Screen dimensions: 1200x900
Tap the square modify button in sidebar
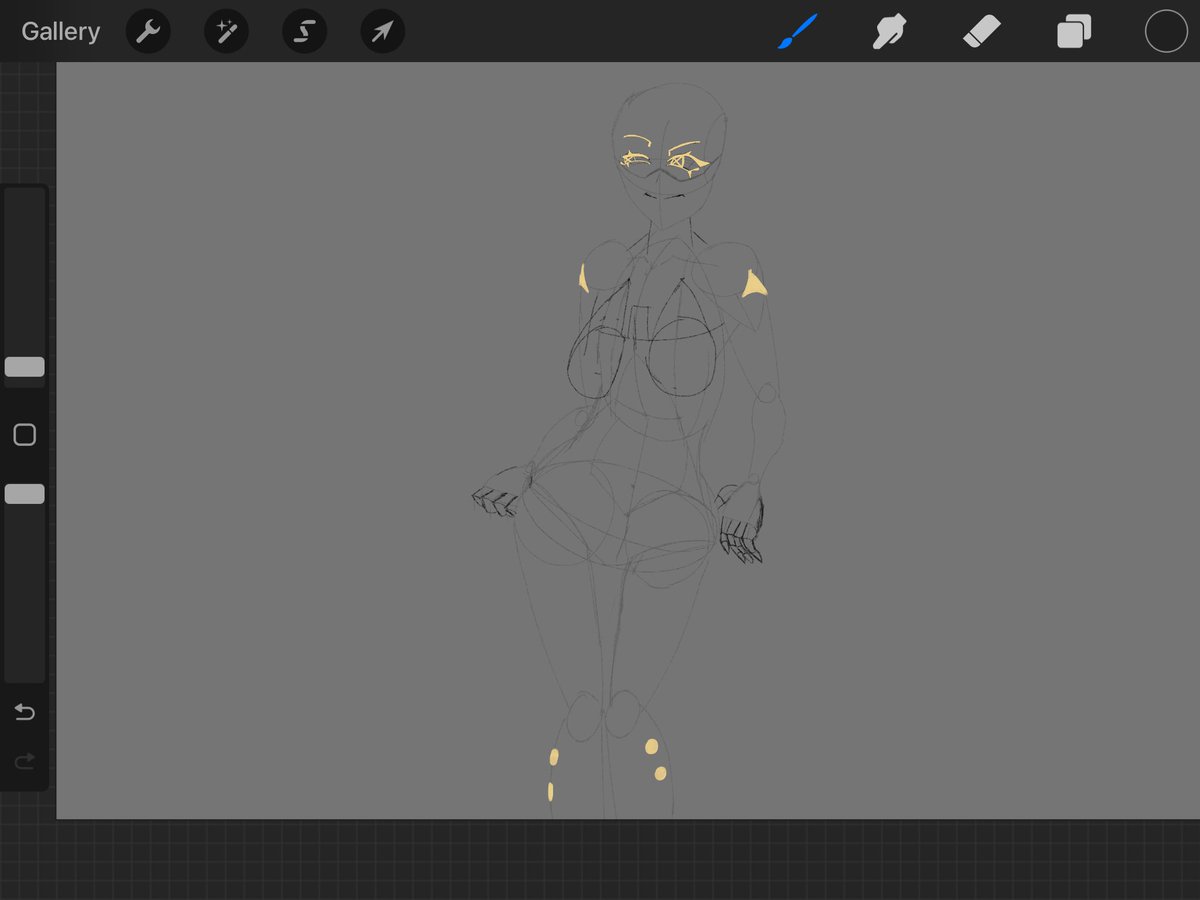pyautogui.click(x=25, y=435)
